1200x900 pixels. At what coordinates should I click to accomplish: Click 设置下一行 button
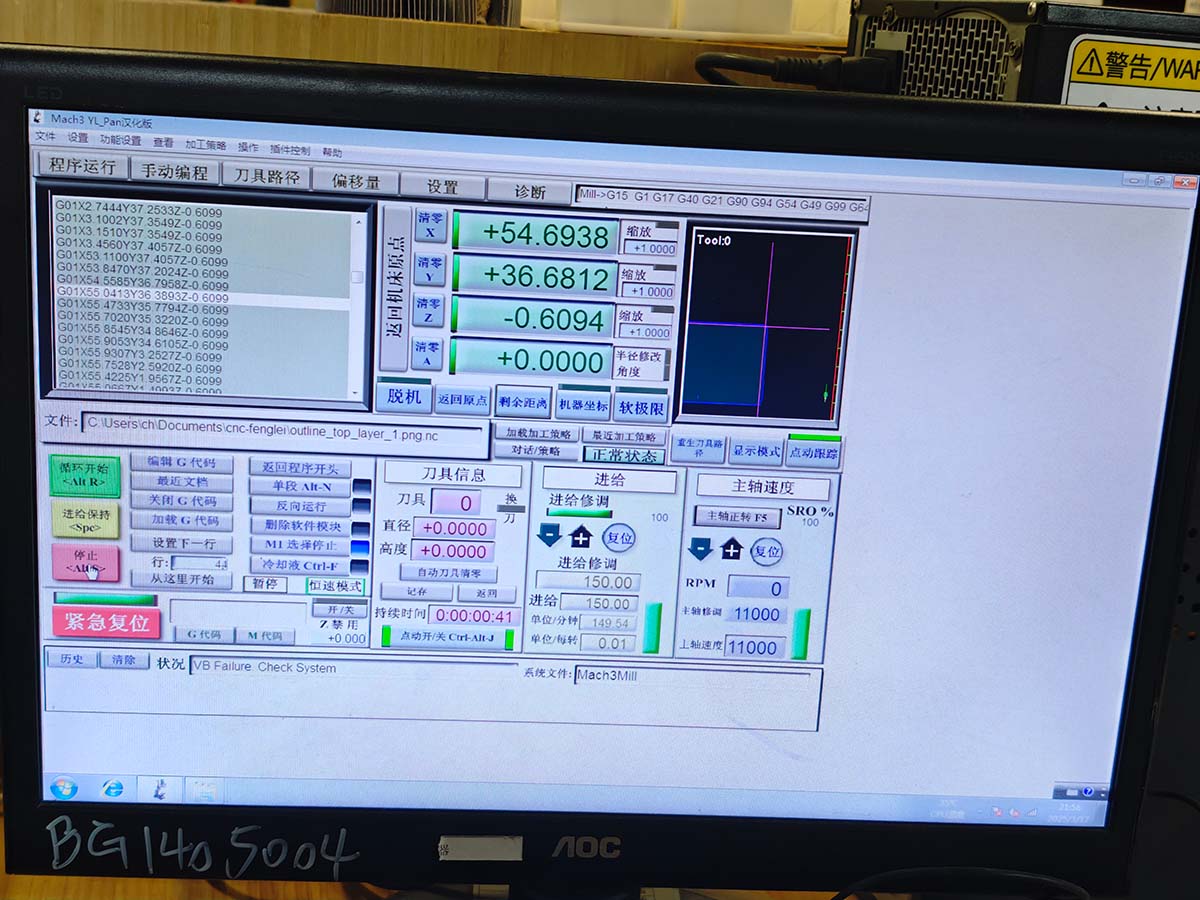click(x=181, y=543)
